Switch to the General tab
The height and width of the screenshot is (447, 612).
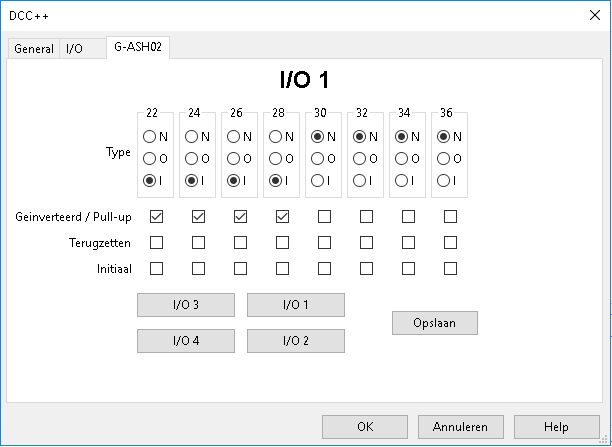(34, 49)
